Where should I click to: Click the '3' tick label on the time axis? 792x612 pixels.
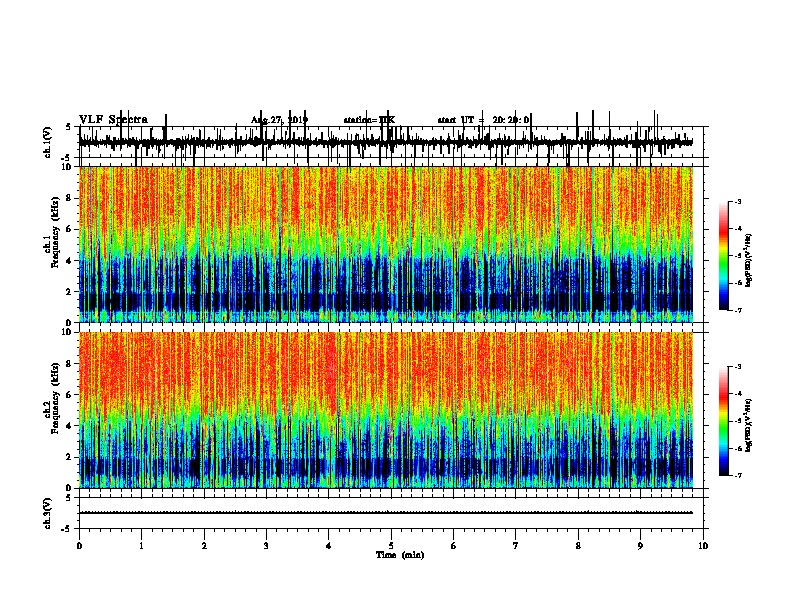(x=266, y=545)
